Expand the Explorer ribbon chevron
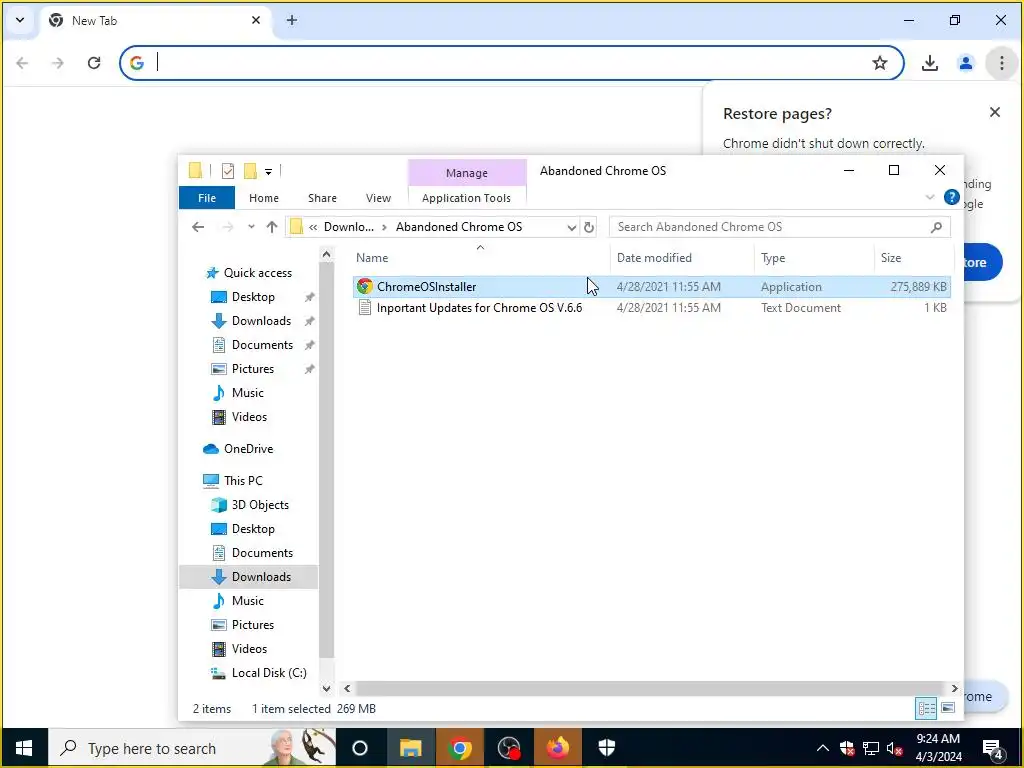Image resolution: width=1024 pixels, height=768 pixels. (x=930, y=197)
